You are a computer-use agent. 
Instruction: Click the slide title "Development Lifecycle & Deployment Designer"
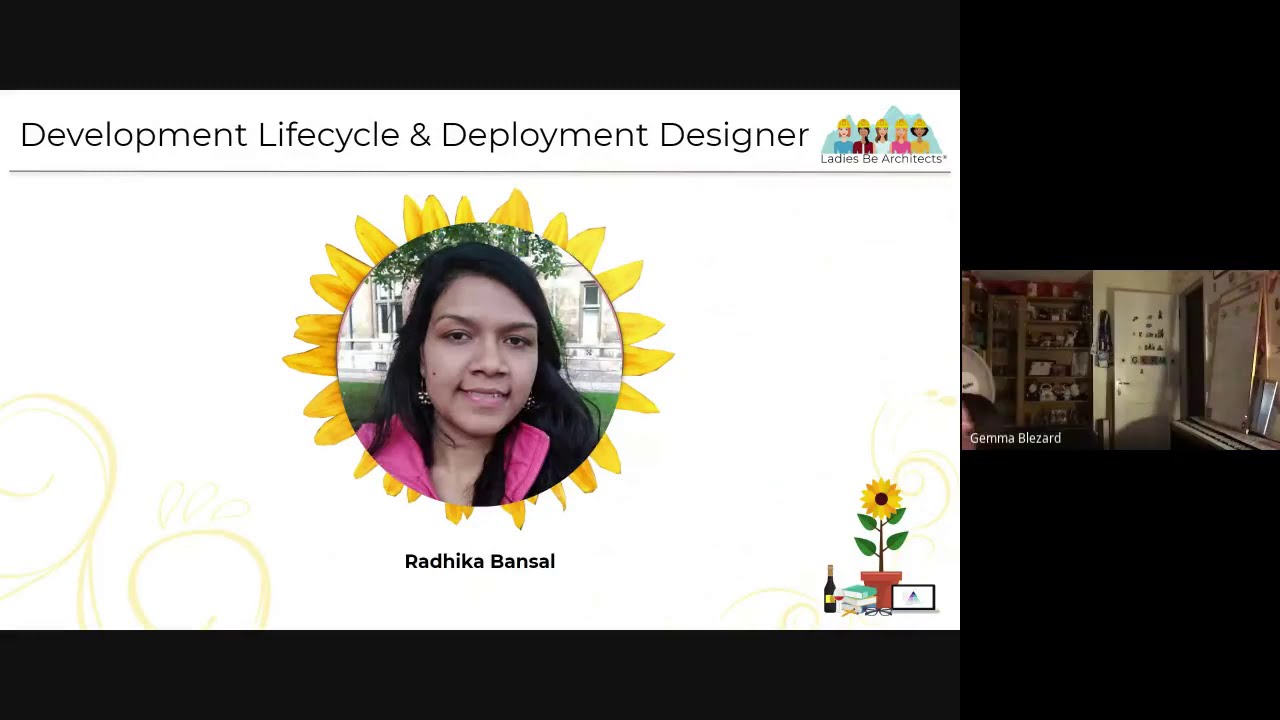click(414, 135)
